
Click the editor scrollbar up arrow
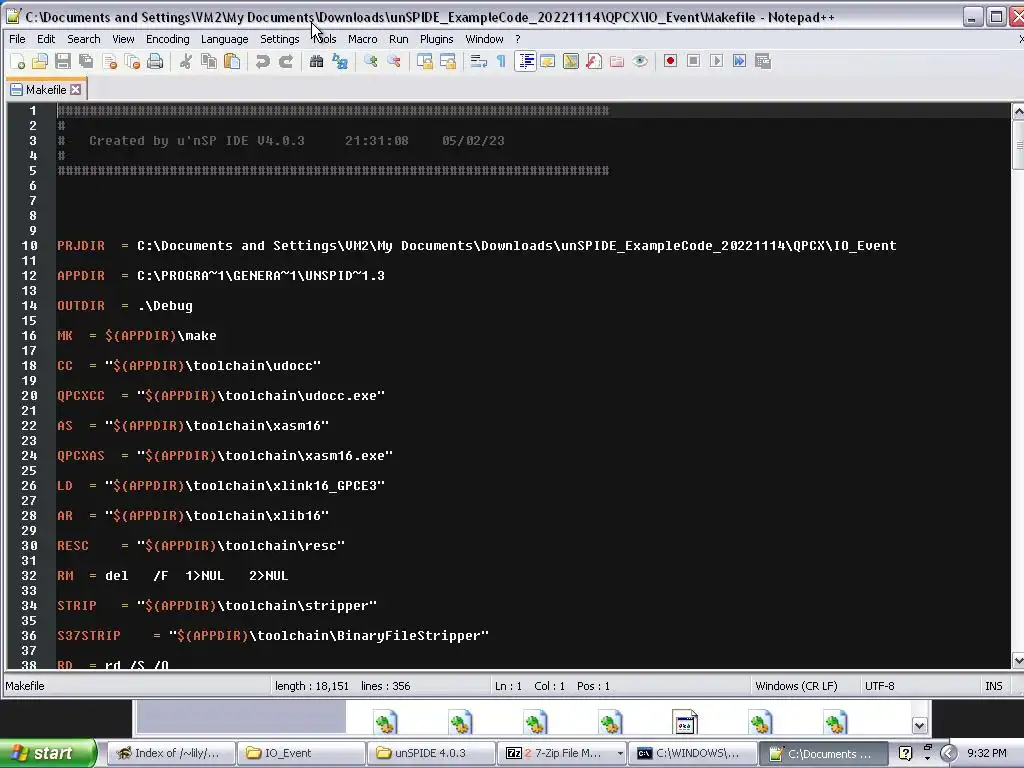click(1017, 112)
